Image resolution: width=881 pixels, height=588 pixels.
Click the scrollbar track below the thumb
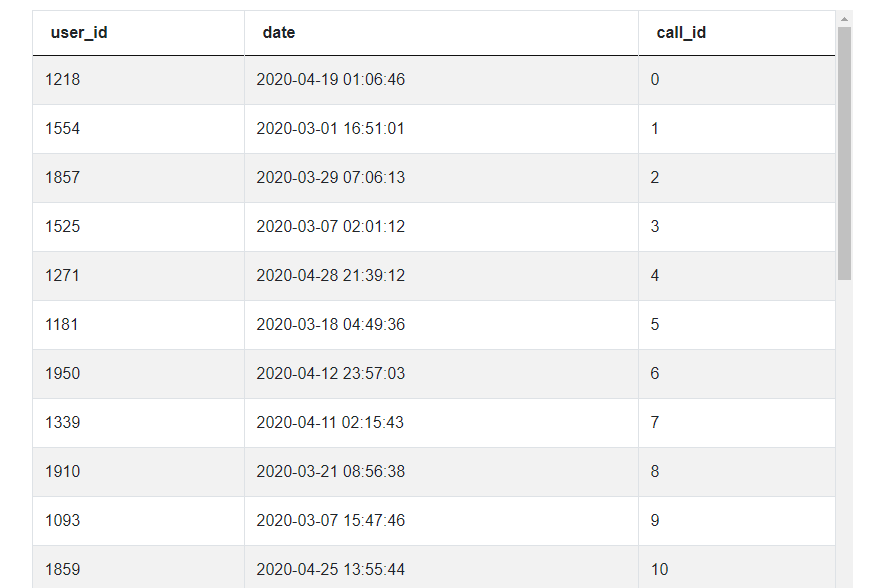click(844, 434)
